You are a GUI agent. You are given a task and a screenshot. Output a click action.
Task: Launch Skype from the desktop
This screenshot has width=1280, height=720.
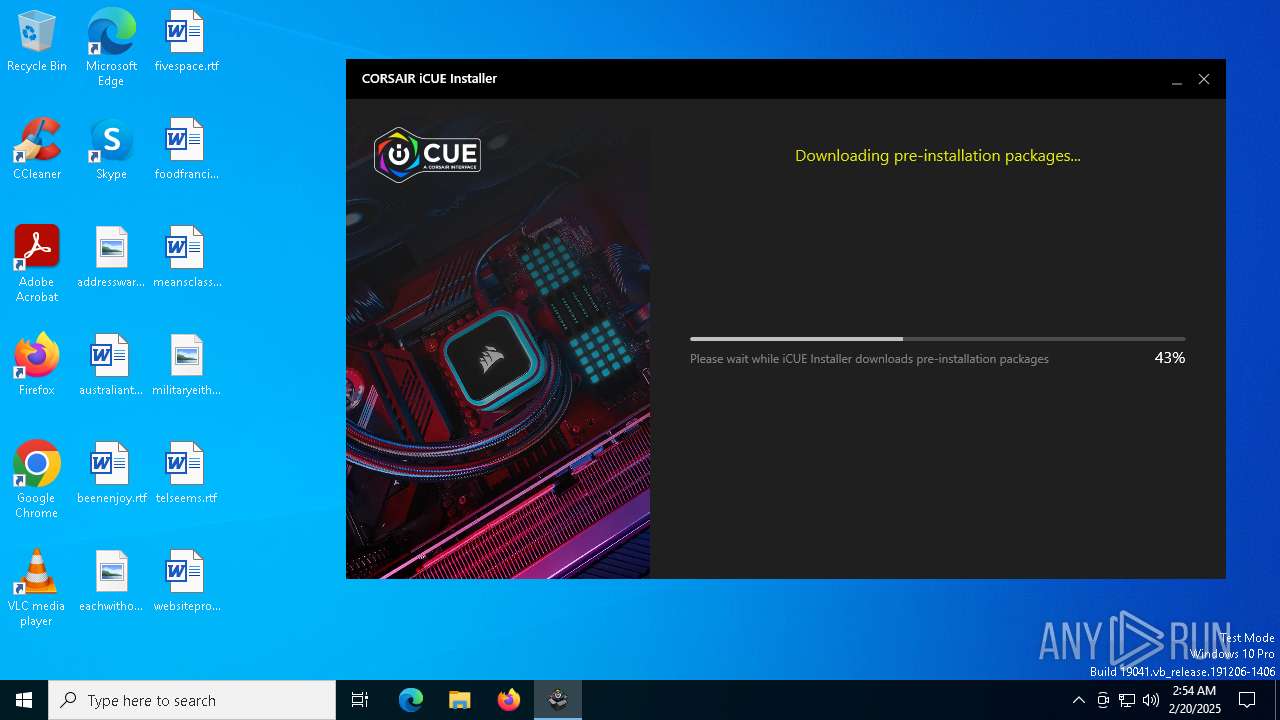click(111, 150)
